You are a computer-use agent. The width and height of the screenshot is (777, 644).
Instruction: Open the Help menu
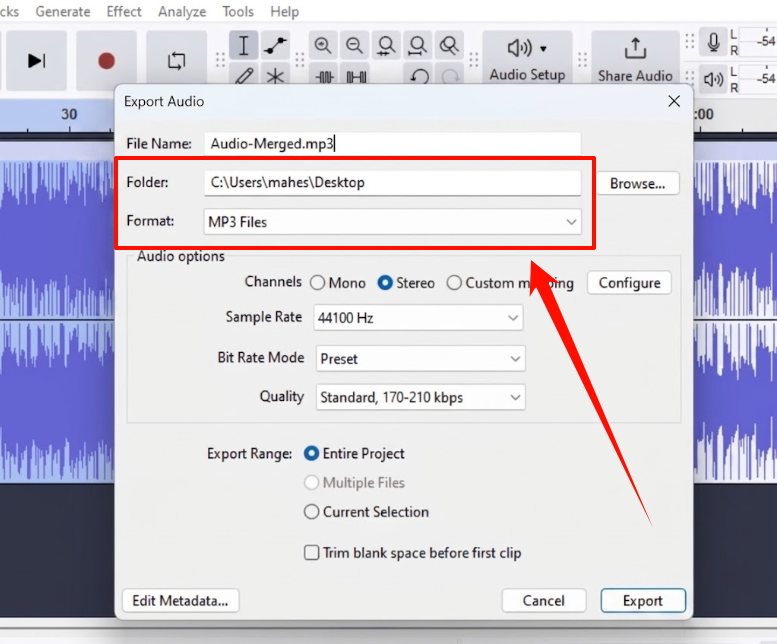(x=284, y=11)
